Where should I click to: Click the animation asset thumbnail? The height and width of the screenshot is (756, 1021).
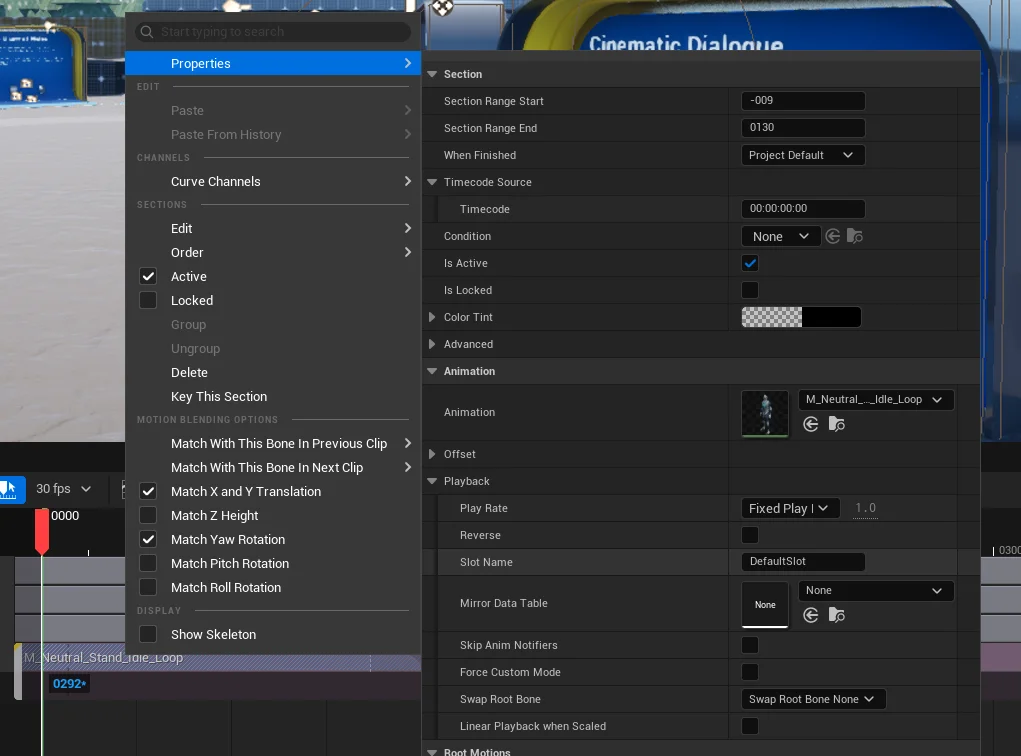pyautogui.click(x=765, y=413)
